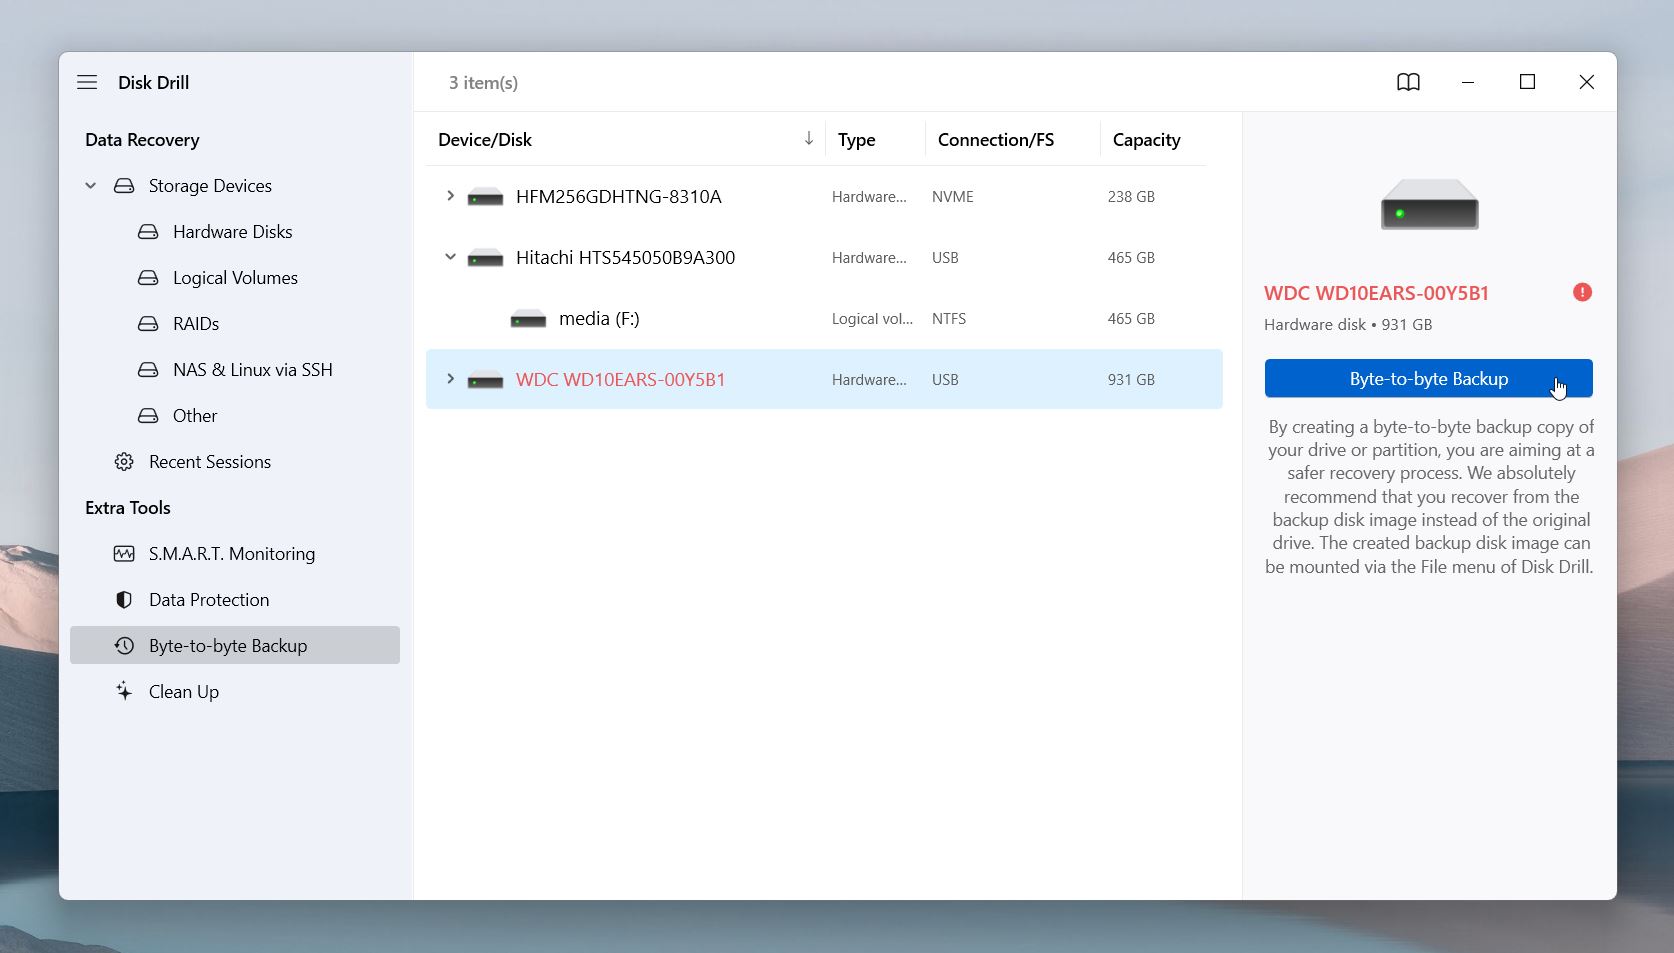
Task: Click the Logical vol... type cell
Action: (872, 319)
